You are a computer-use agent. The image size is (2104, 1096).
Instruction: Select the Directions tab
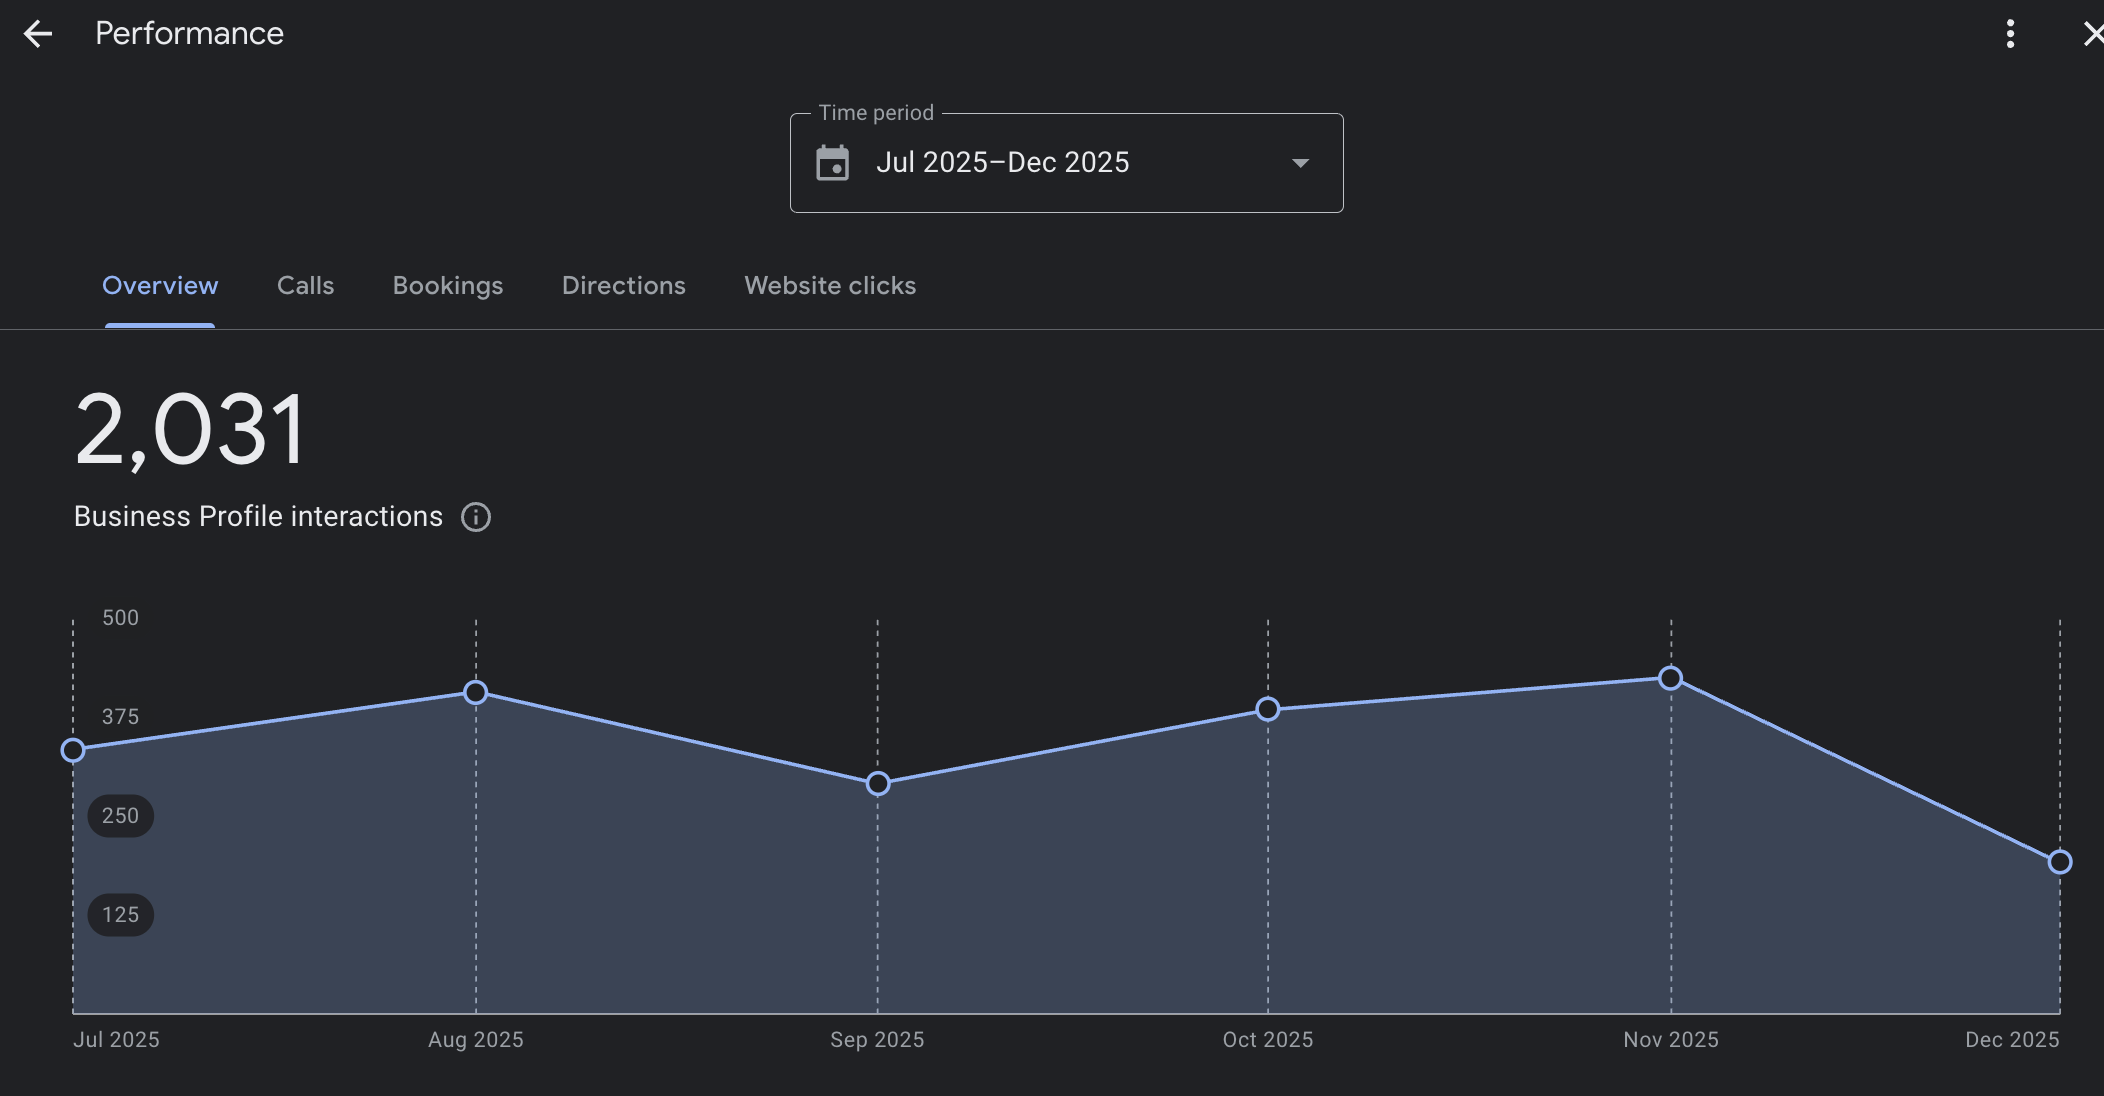pyautogui.click(x=623, y=286)
